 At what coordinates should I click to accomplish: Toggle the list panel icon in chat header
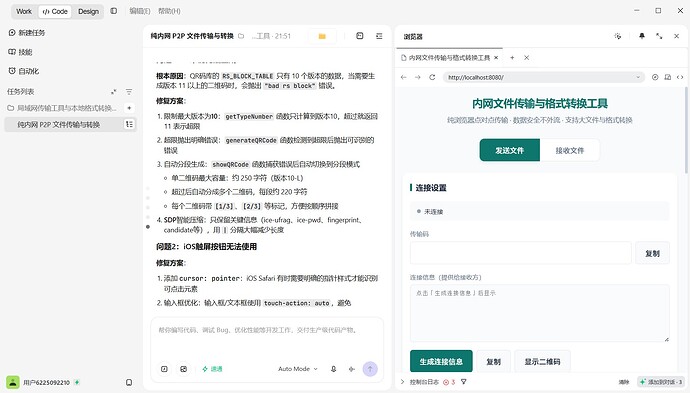point(379,36)
